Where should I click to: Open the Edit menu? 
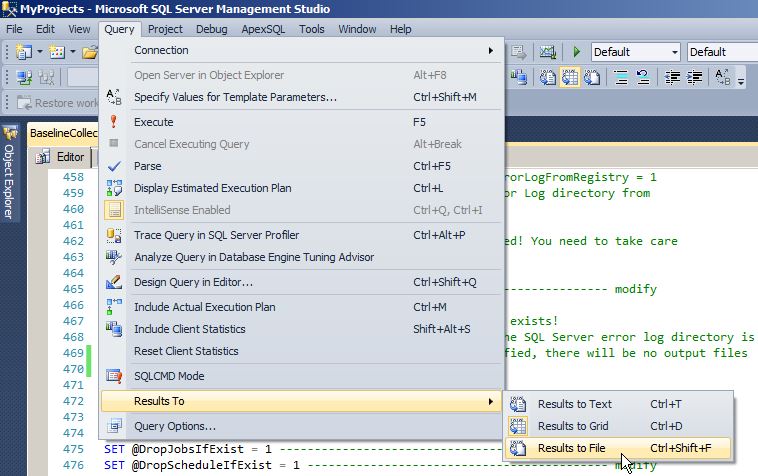pyautogui.click(x=45, y=29)
